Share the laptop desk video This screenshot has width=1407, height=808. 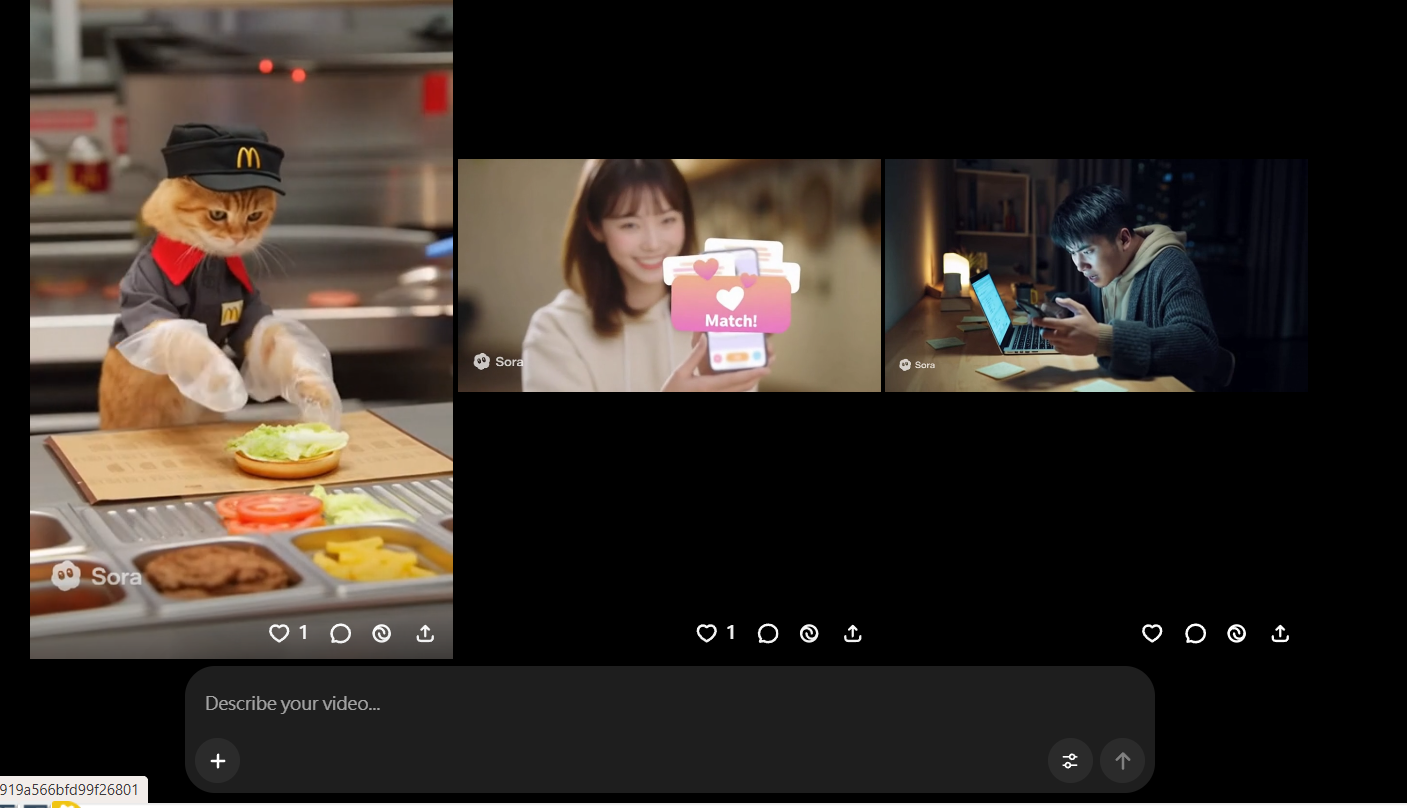coord(1280,633)
